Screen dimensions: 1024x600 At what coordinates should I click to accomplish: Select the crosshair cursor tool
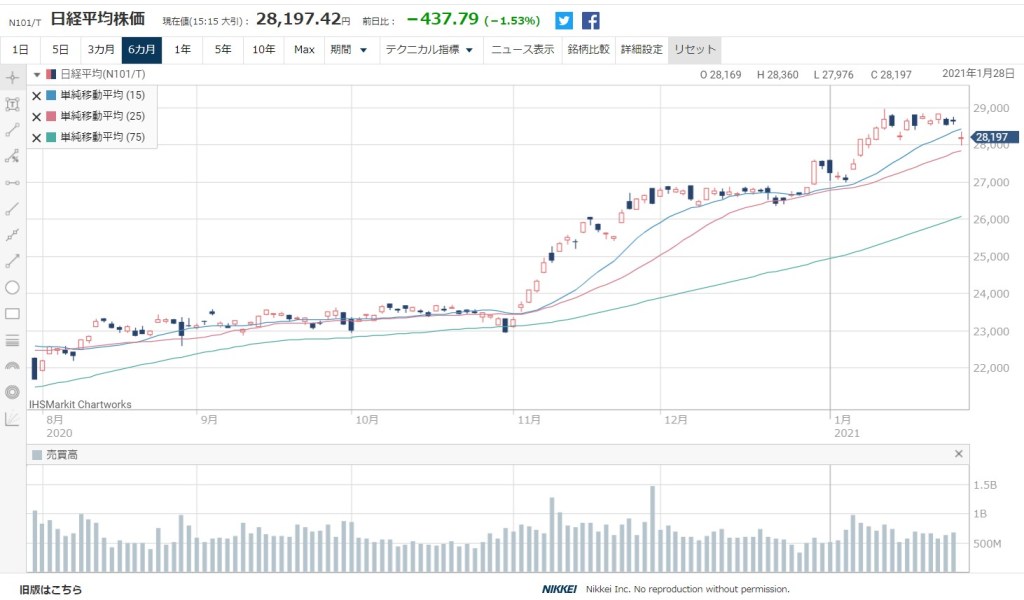[12, 77]
